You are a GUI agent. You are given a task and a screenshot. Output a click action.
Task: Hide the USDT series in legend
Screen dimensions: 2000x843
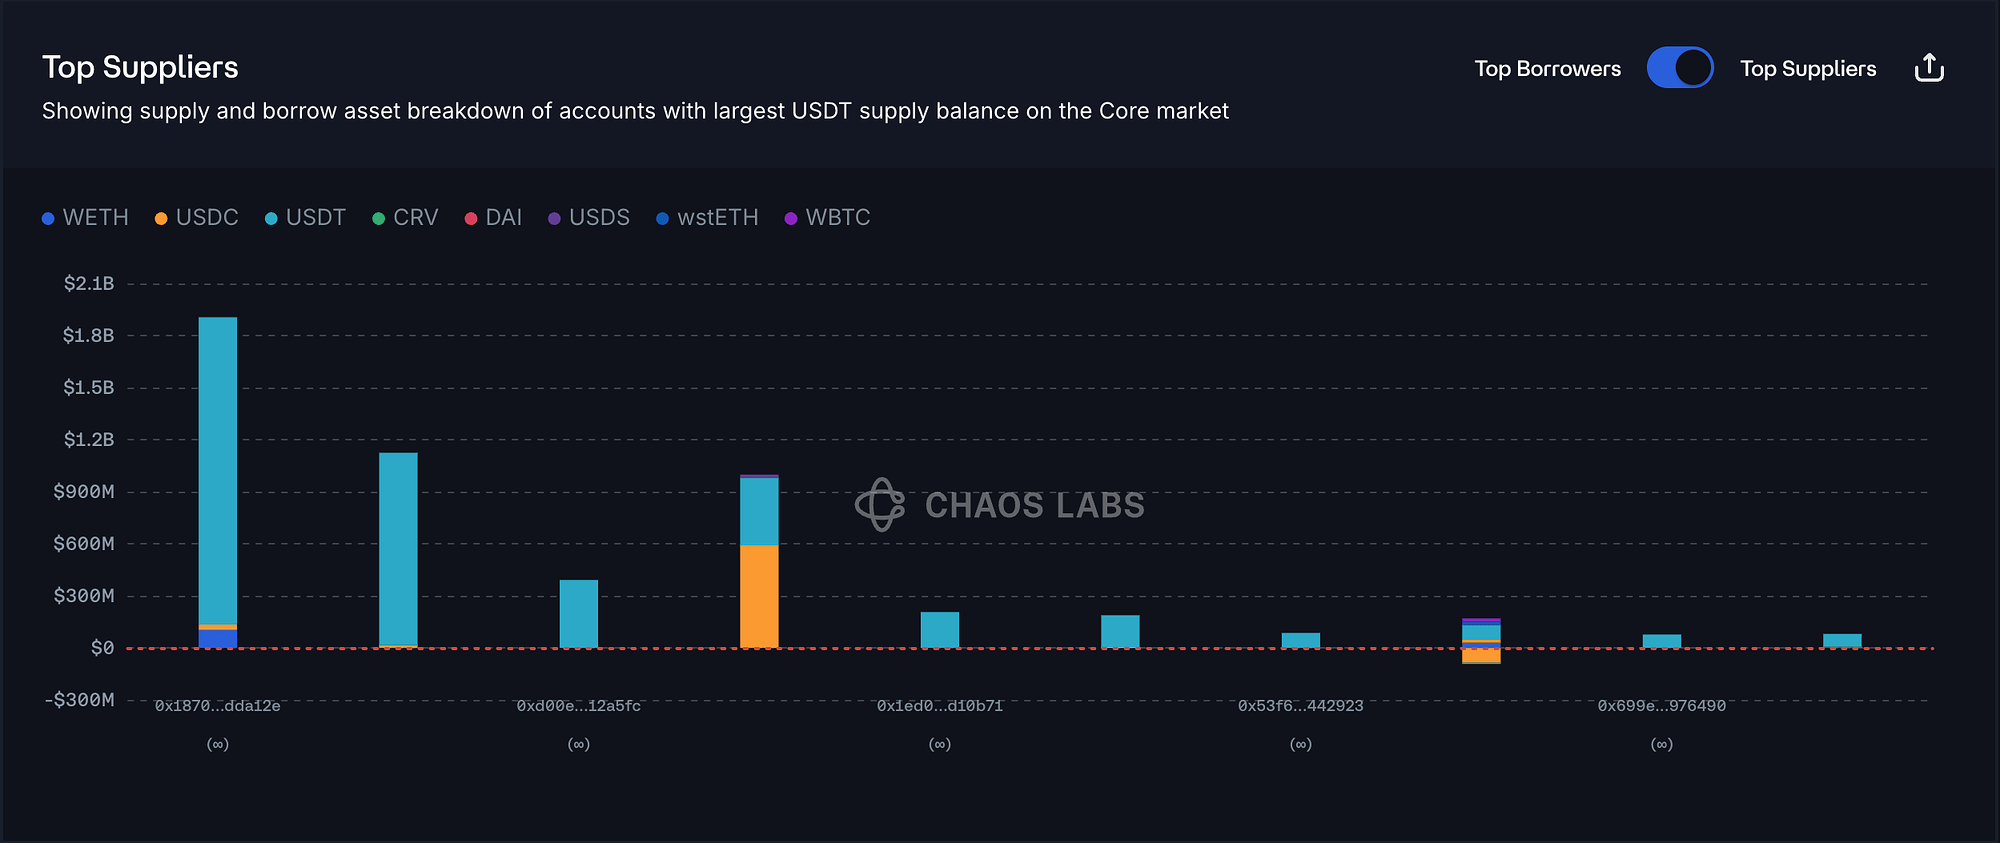tap(306, 218)
